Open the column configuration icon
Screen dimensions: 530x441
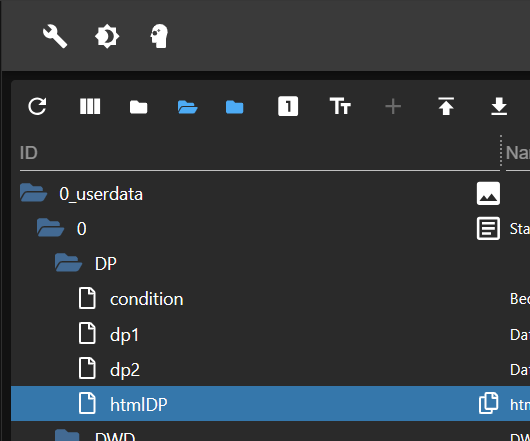click(90, 106)
